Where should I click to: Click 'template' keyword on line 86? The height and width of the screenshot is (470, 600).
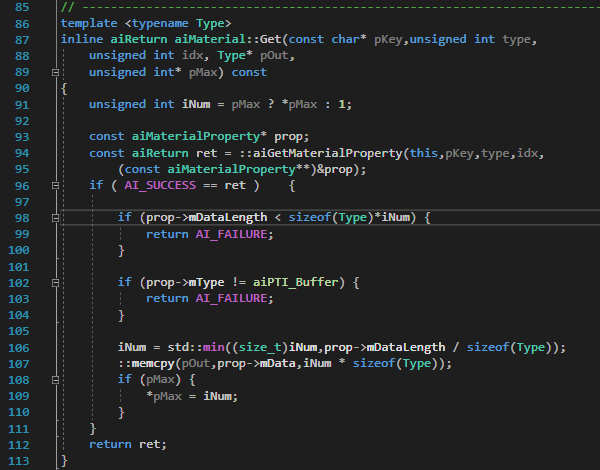click(89, 23)
